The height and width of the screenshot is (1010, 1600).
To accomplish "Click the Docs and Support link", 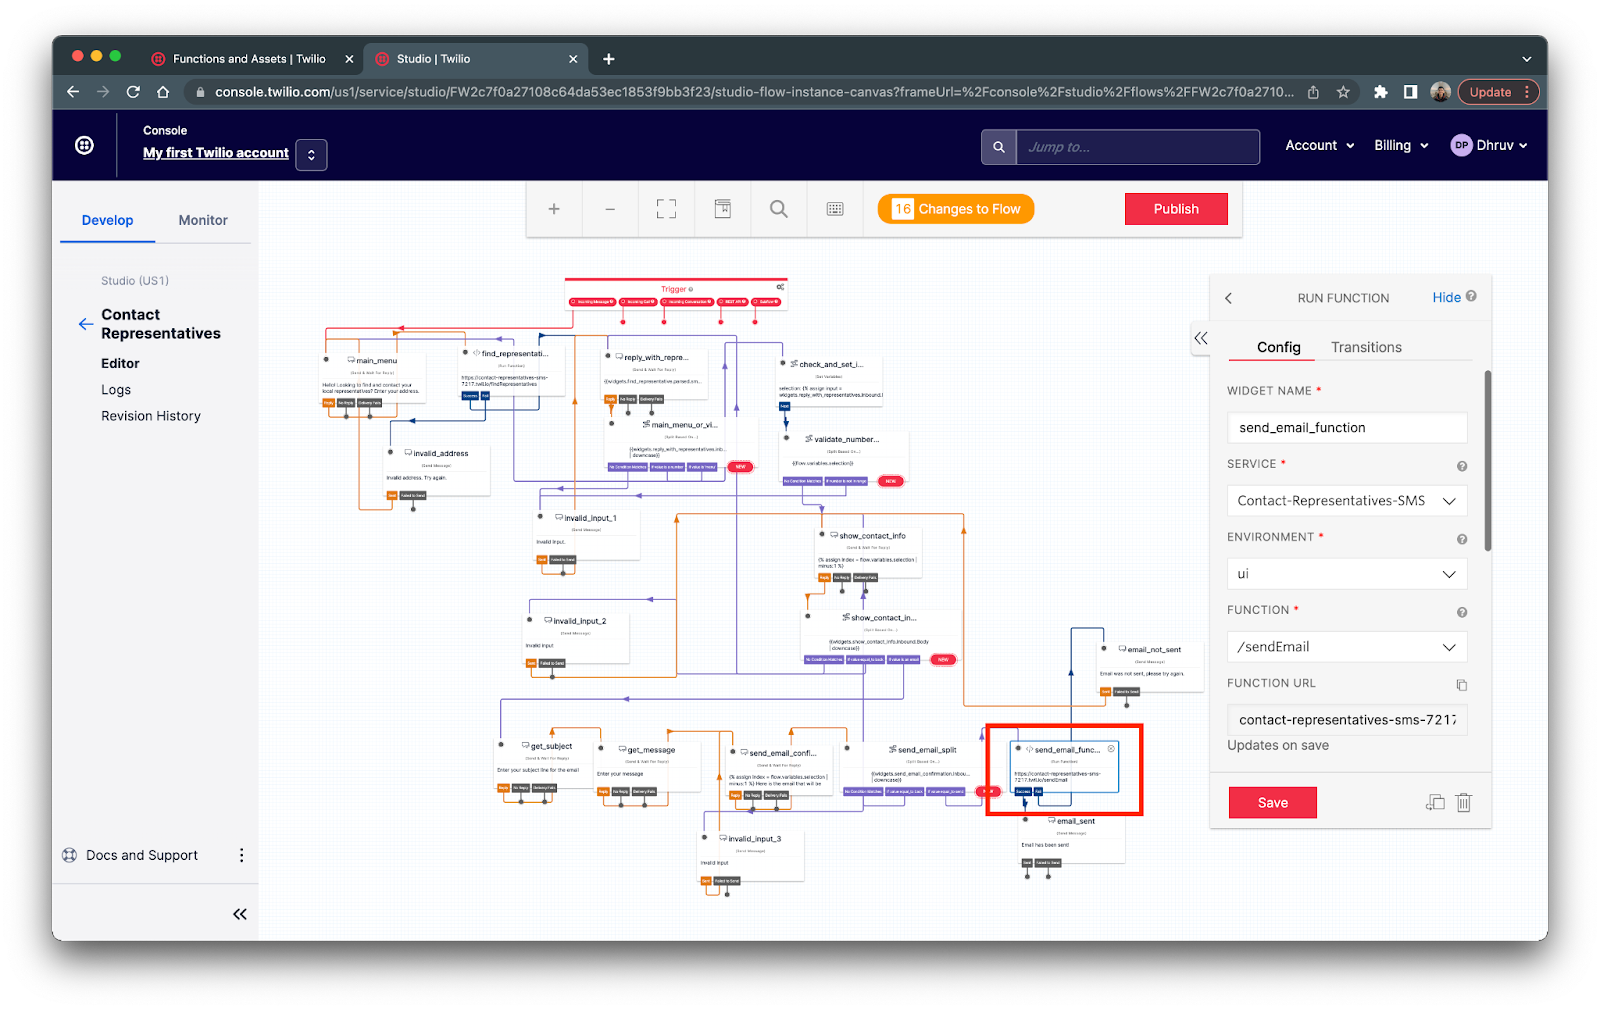I will click(x=142, y=855).
